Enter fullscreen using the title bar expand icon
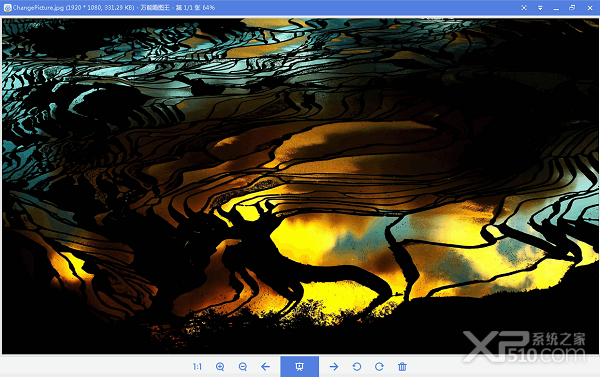The image size is (600, 377). (524, 8)
